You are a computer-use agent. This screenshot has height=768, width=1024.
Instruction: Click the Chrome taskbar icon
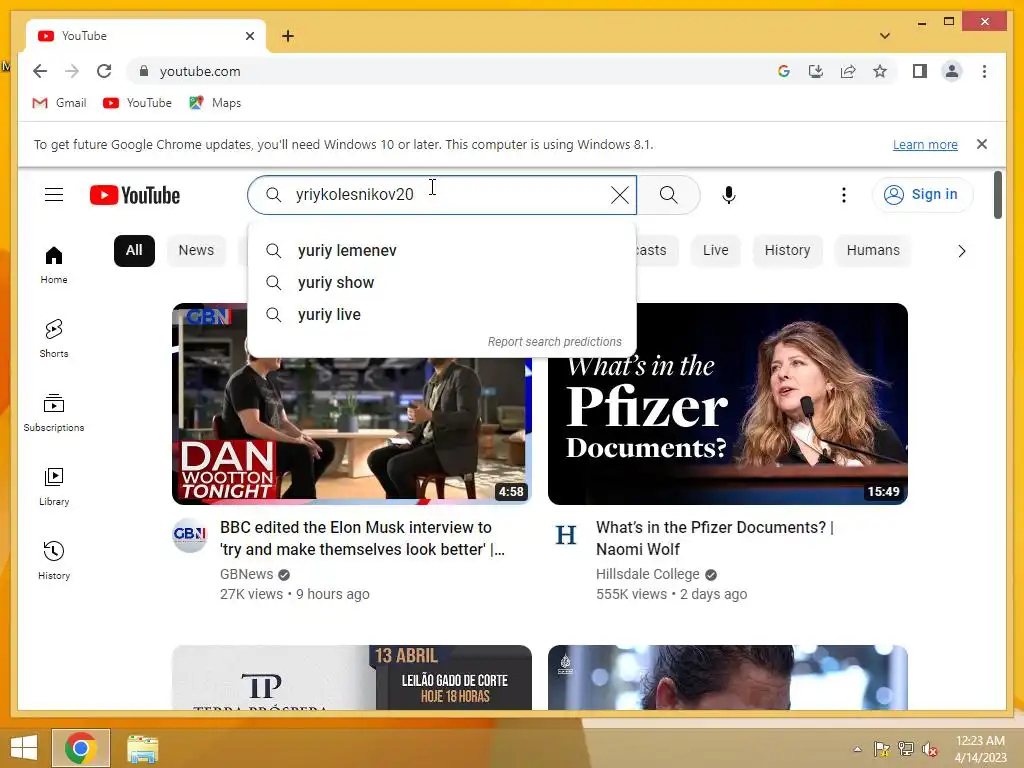coord(81,748)
